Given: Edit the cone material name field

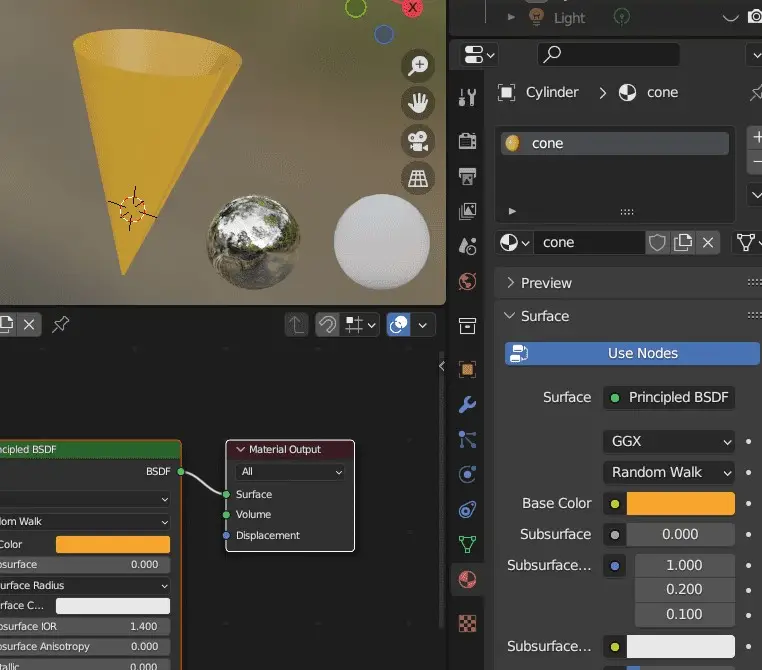Looking at the screenshot, I should (x=589, y=242).
